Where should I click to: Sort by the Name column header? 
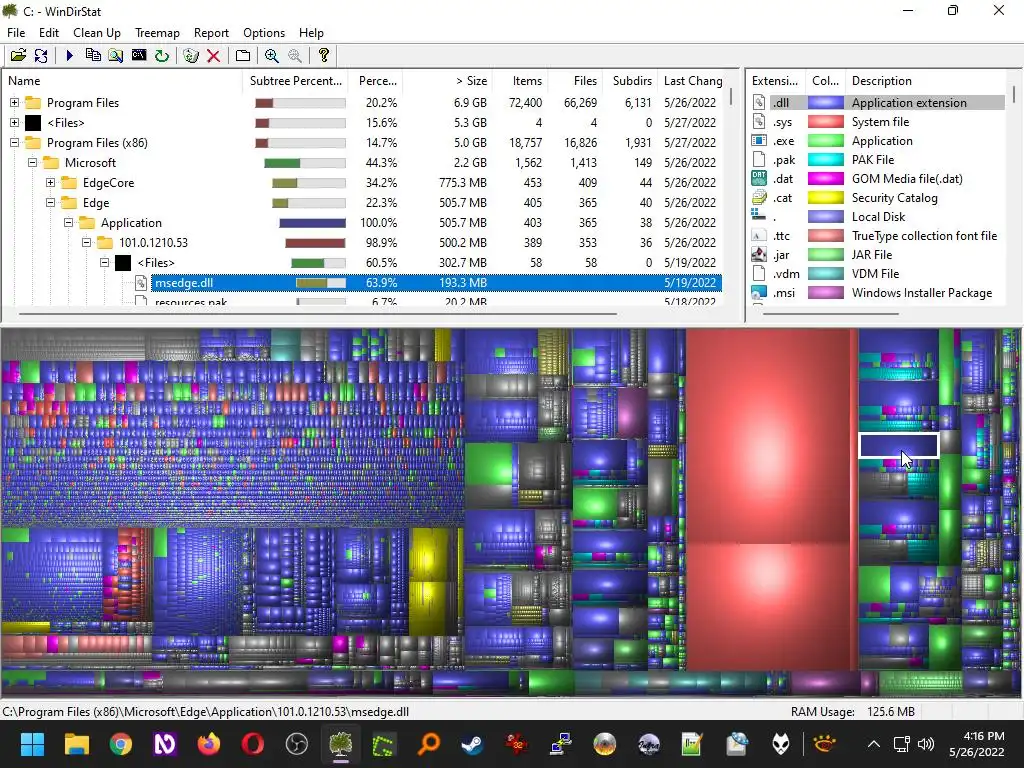pos(123,81)
